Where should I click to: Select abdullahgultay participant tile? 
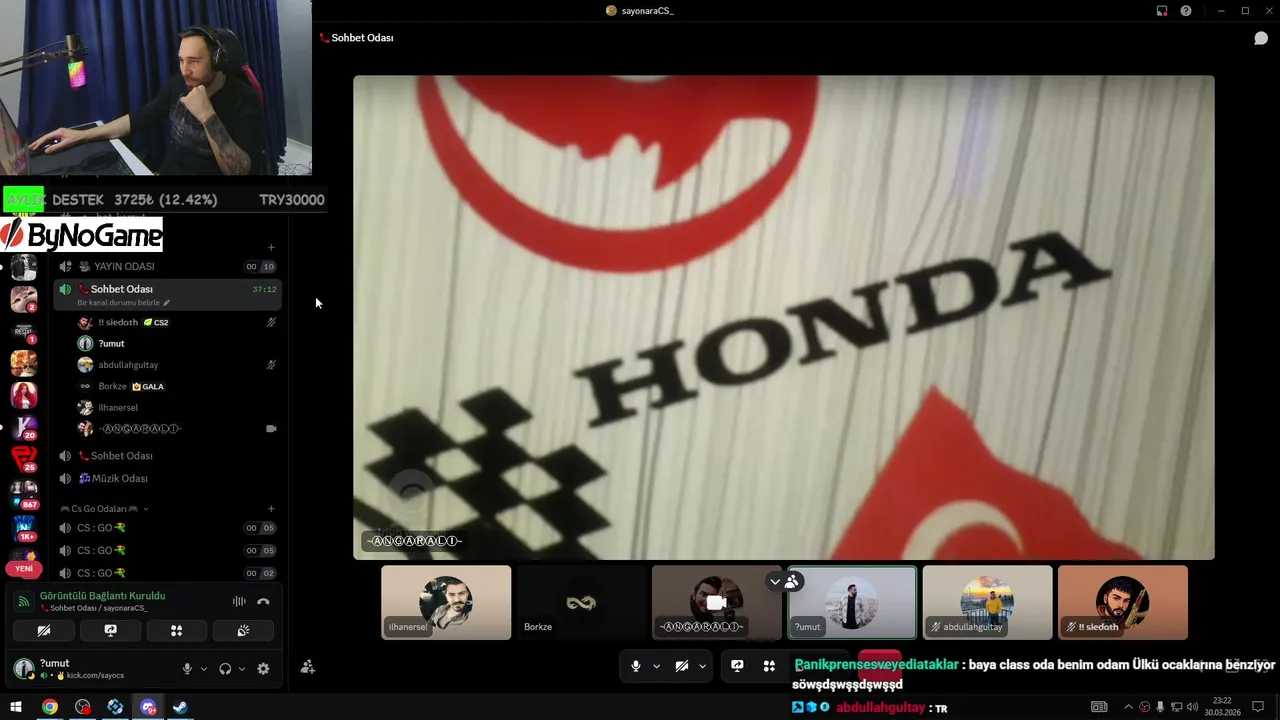[987, 603]
